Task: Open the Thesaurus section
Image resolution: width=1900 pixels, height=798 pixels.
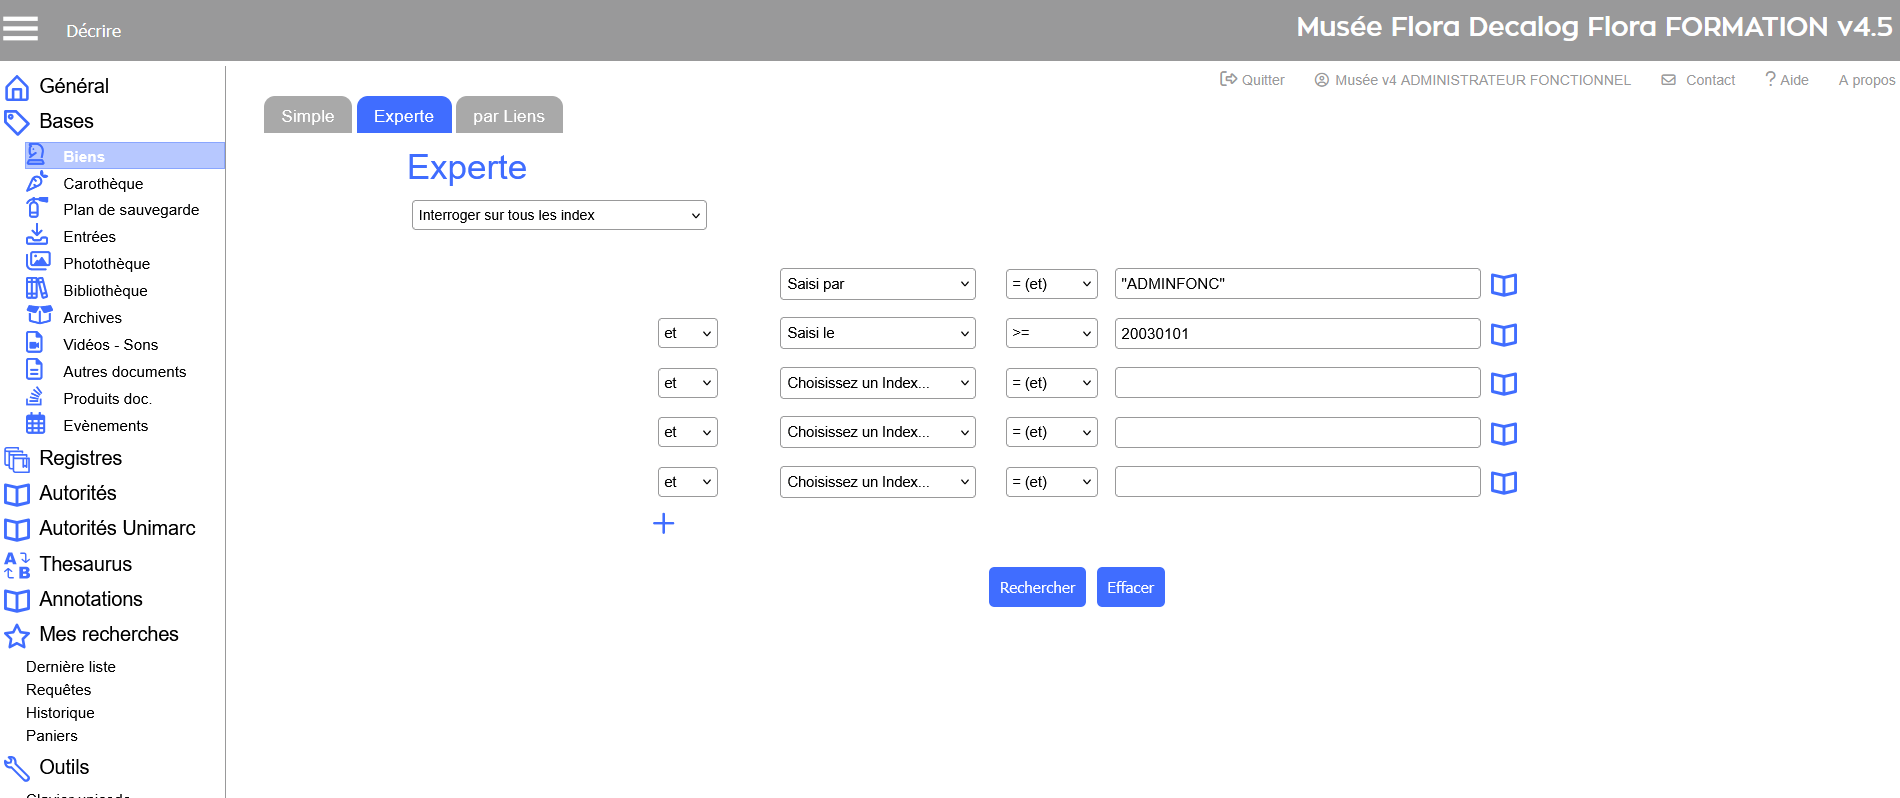Action: 85,564
